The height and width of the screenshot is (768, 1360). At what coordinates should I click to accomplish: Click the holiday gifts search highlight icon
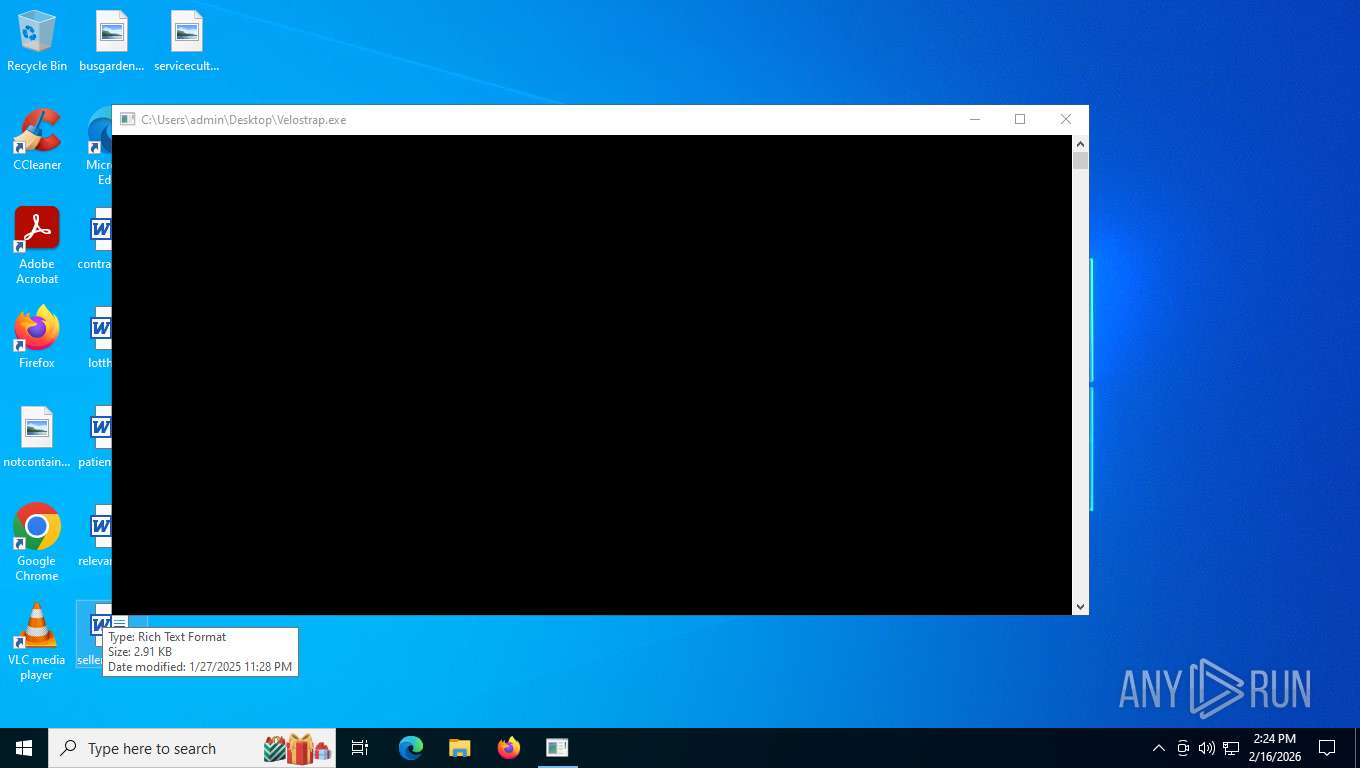[297, 748]
